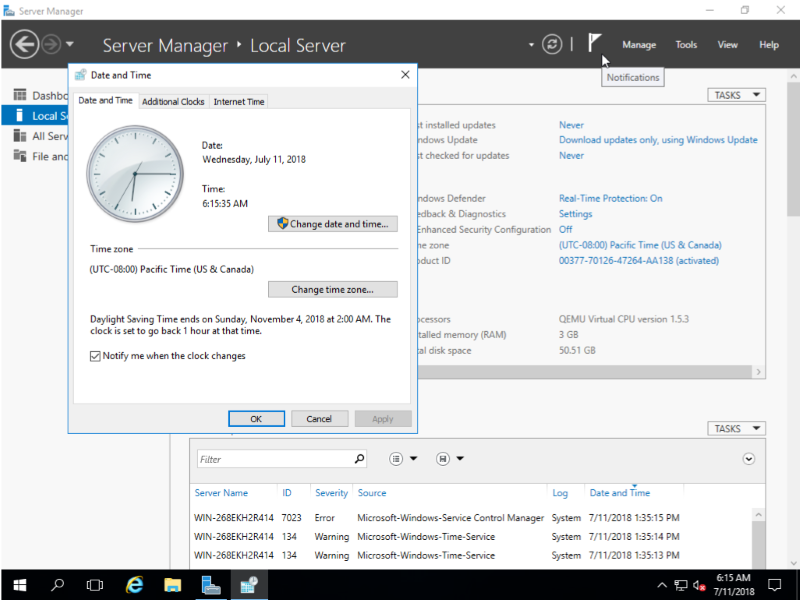Switch to the Internet Time tab

tap(239, 102)
